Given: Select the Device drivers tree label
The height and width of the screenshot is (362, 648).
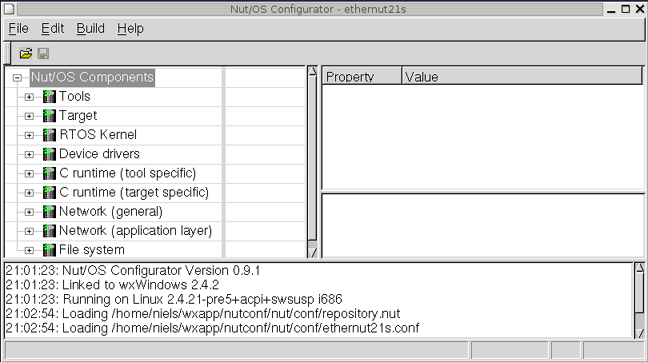Looking at the screenshot, I should [x=100, y=154].
